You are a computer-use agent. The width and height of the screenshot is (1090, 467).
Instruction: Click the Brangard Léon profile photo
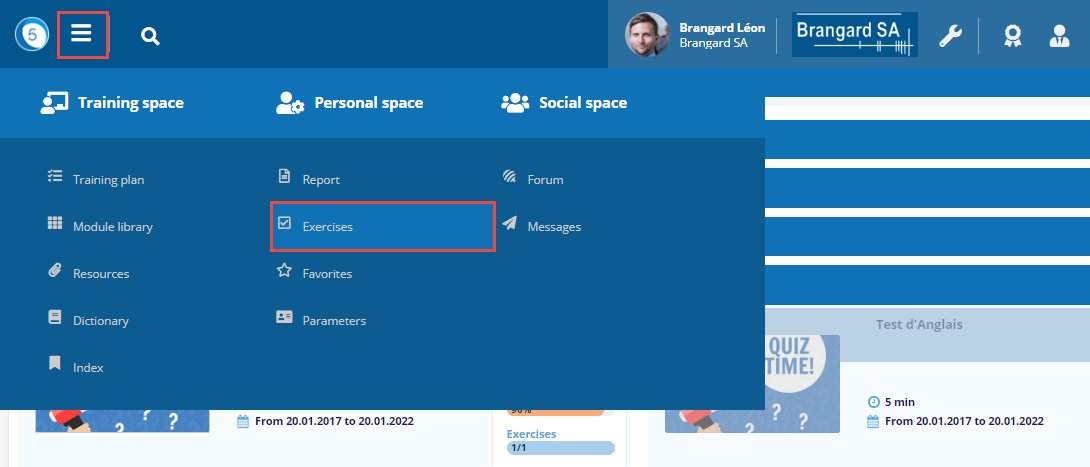(647, 35)
